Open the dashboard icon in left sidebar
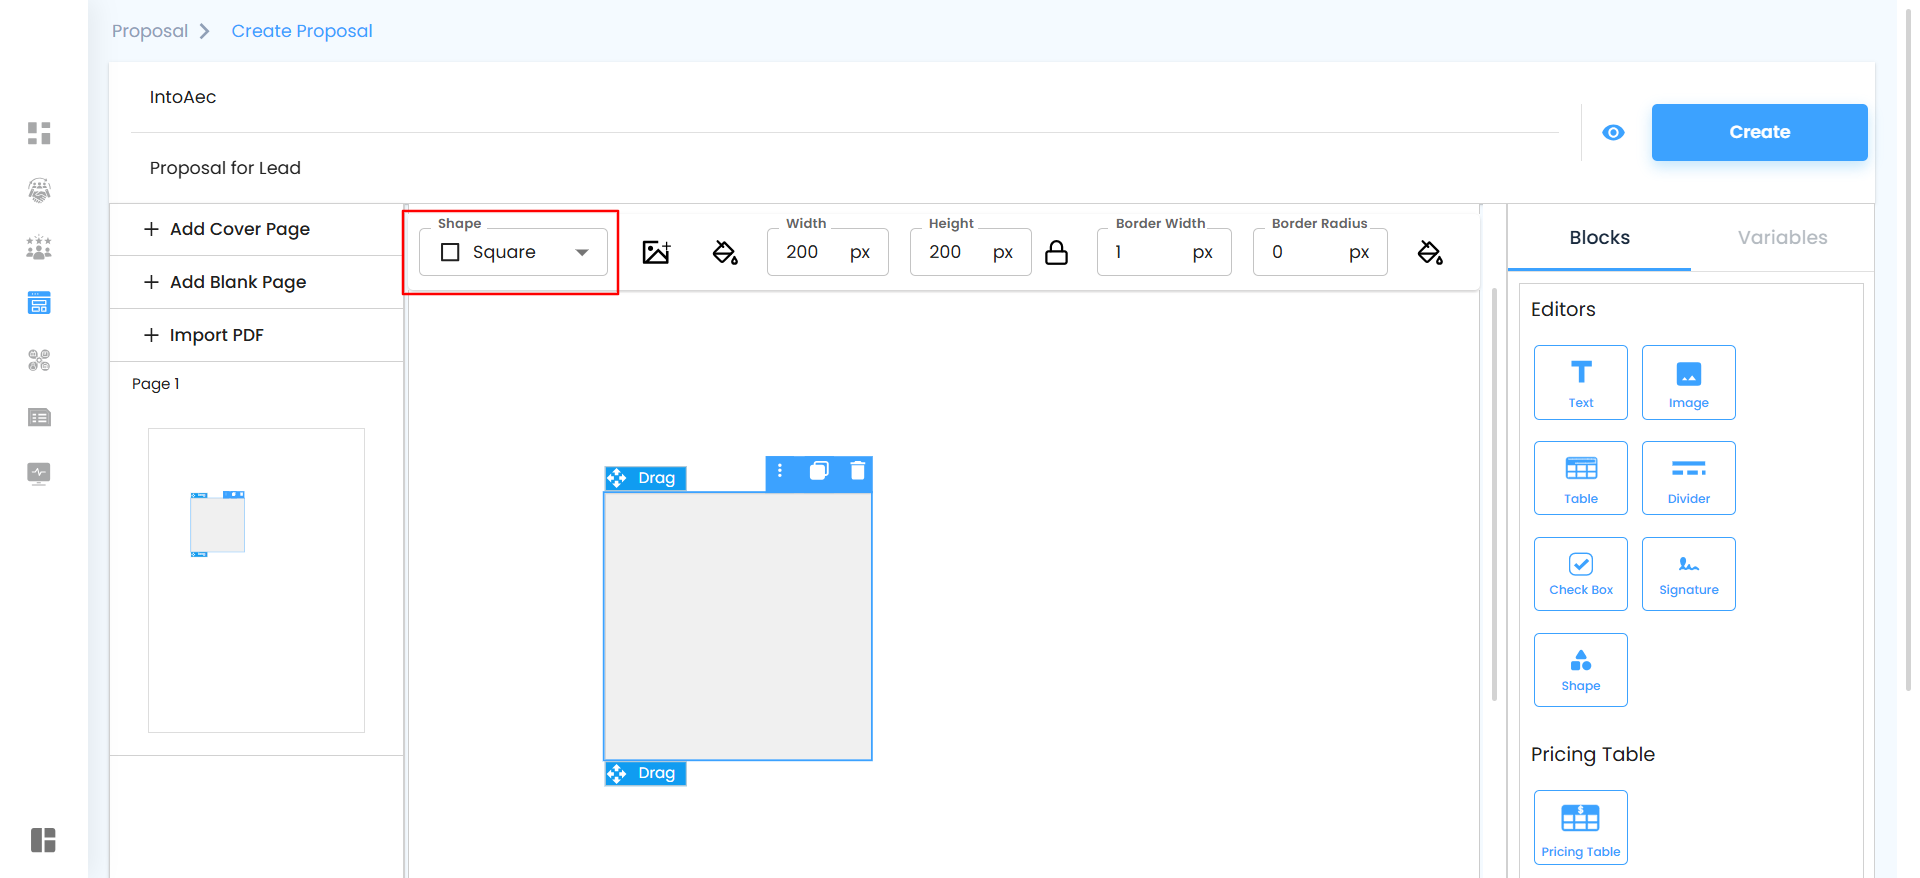Image resolution: width=1920 pixels, height=878 pixels. [39, 133]
